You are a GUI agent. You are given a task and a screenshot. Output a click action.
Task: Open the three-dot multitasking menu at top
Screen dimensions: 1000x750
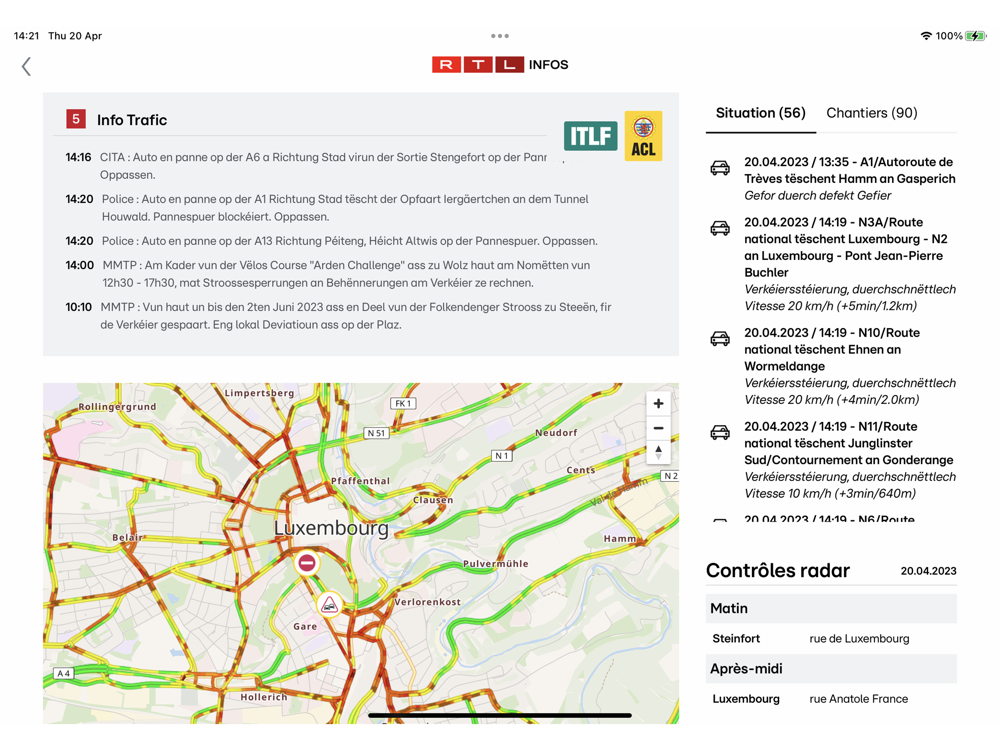click(500, 36)
